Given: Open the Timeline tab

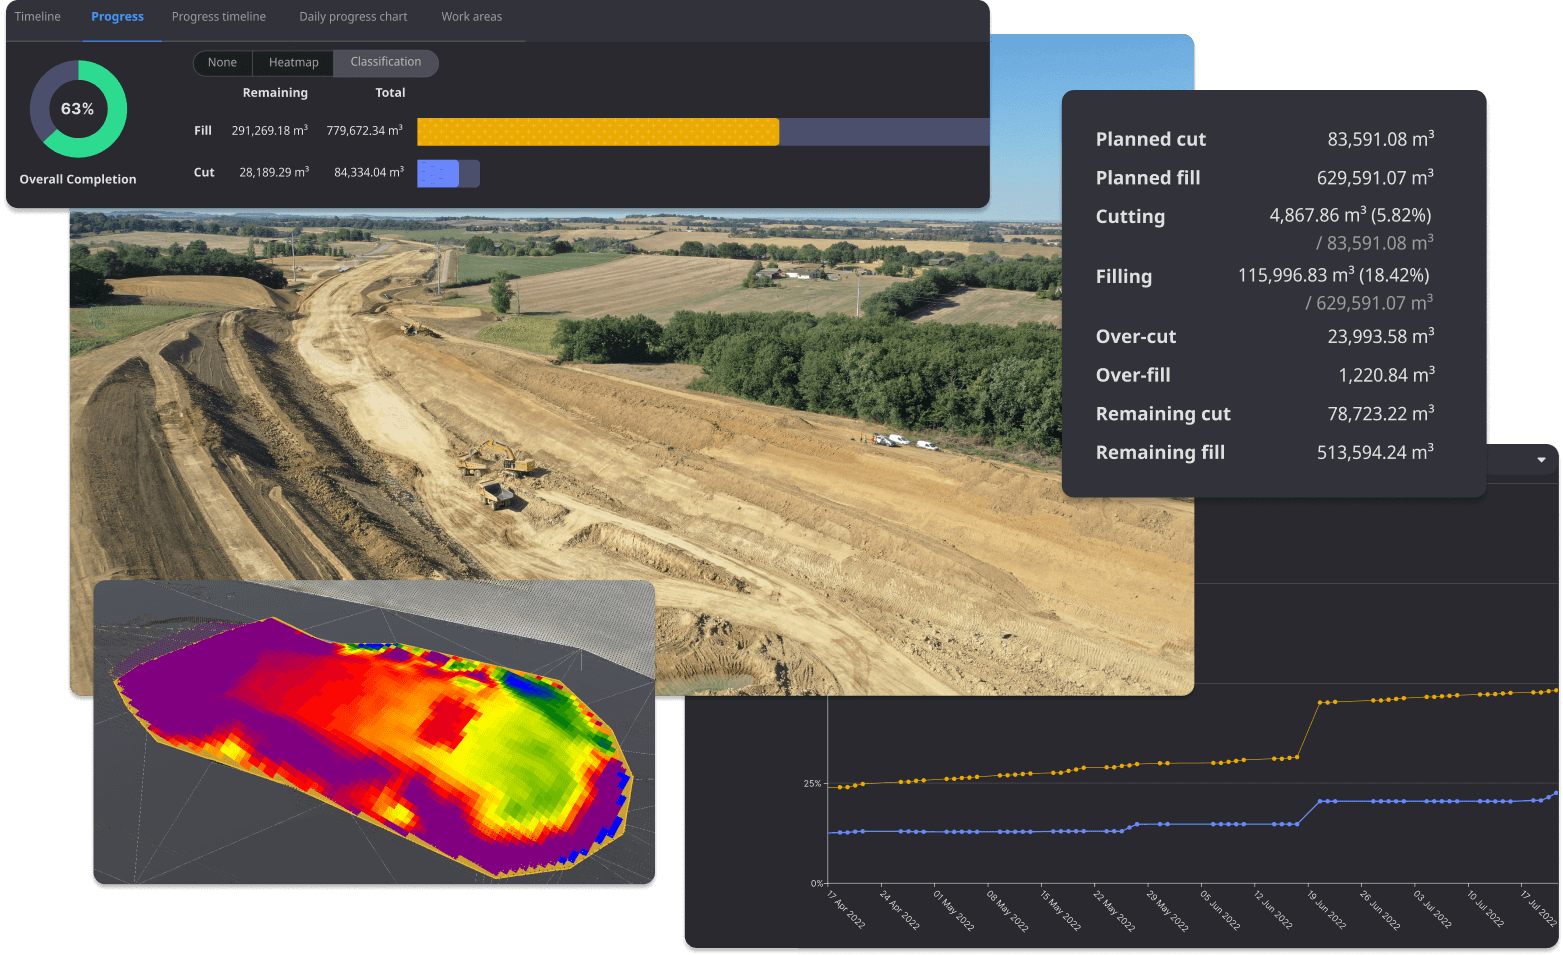Looking at the screenshot, I should pyautogui.click(x=38, y=17).
